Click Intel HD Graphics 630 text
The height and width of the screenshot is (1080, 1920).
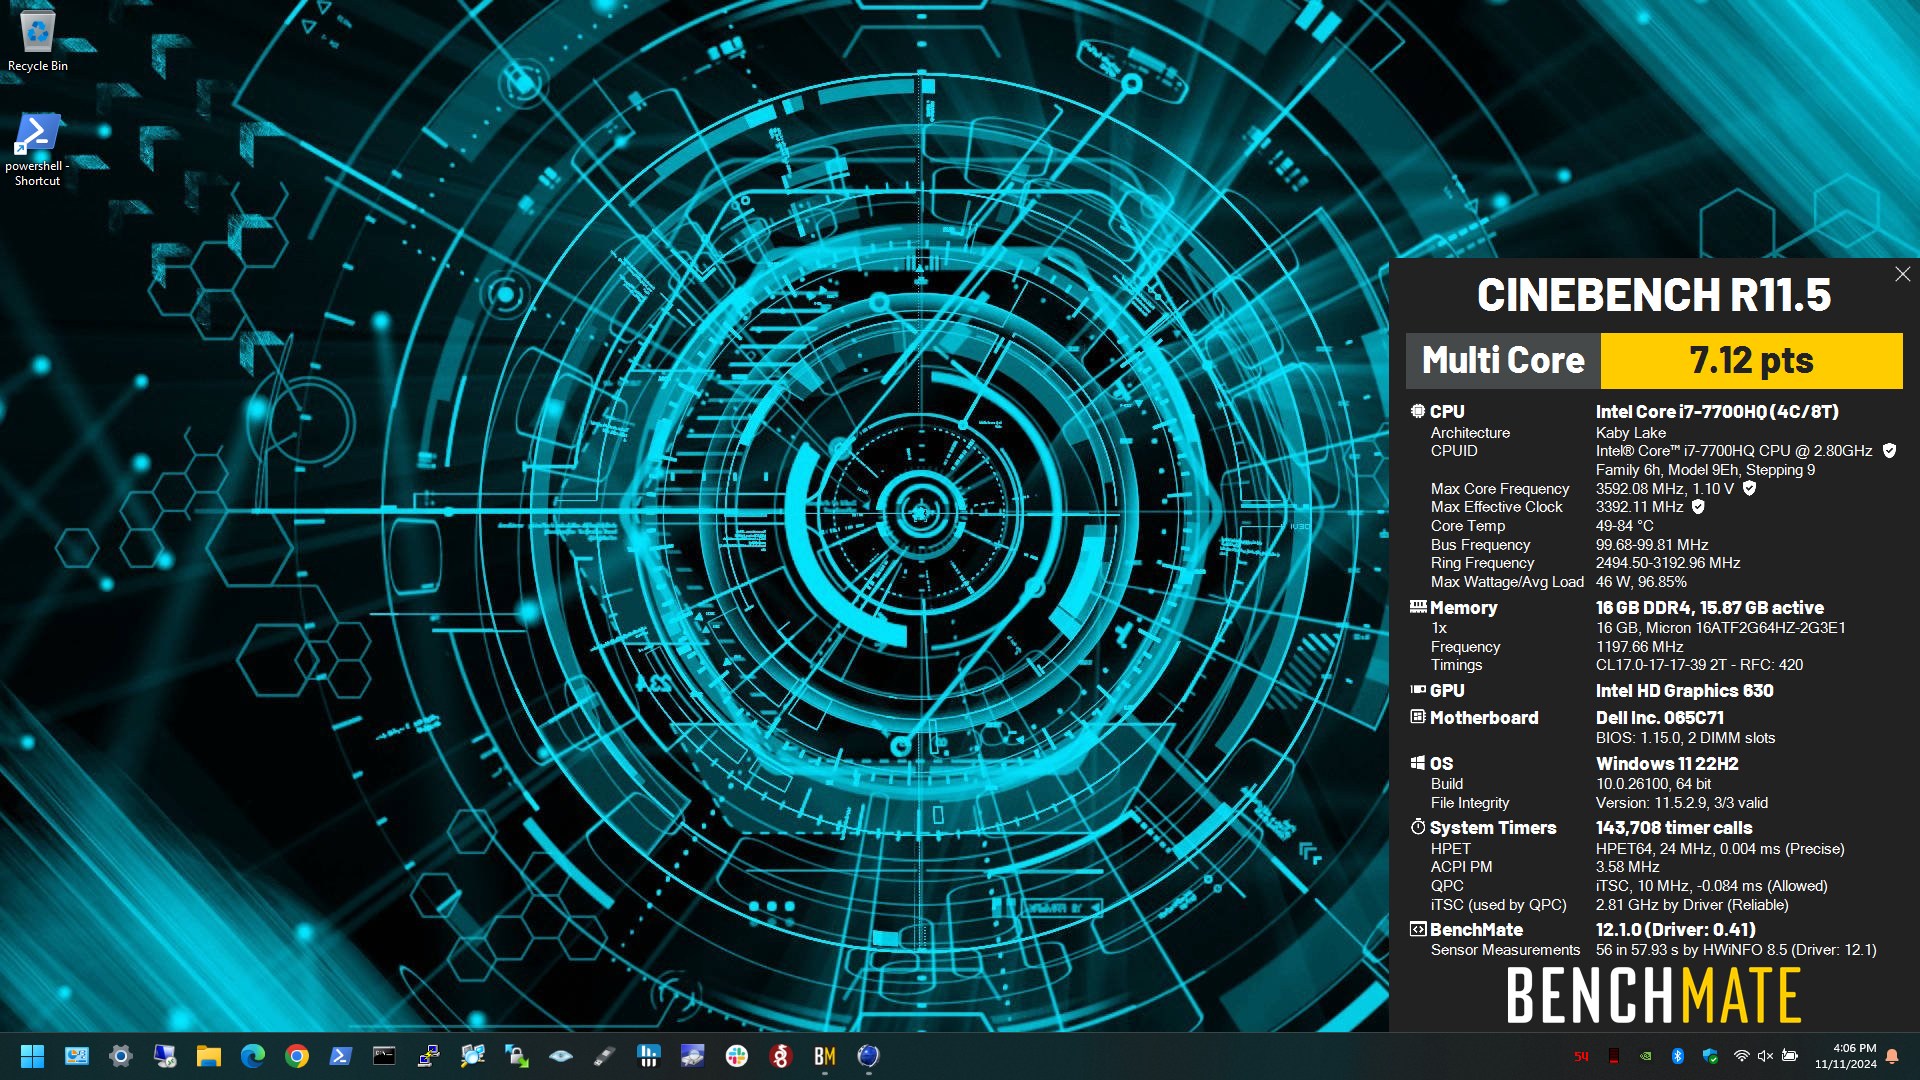coord(1684,690)
